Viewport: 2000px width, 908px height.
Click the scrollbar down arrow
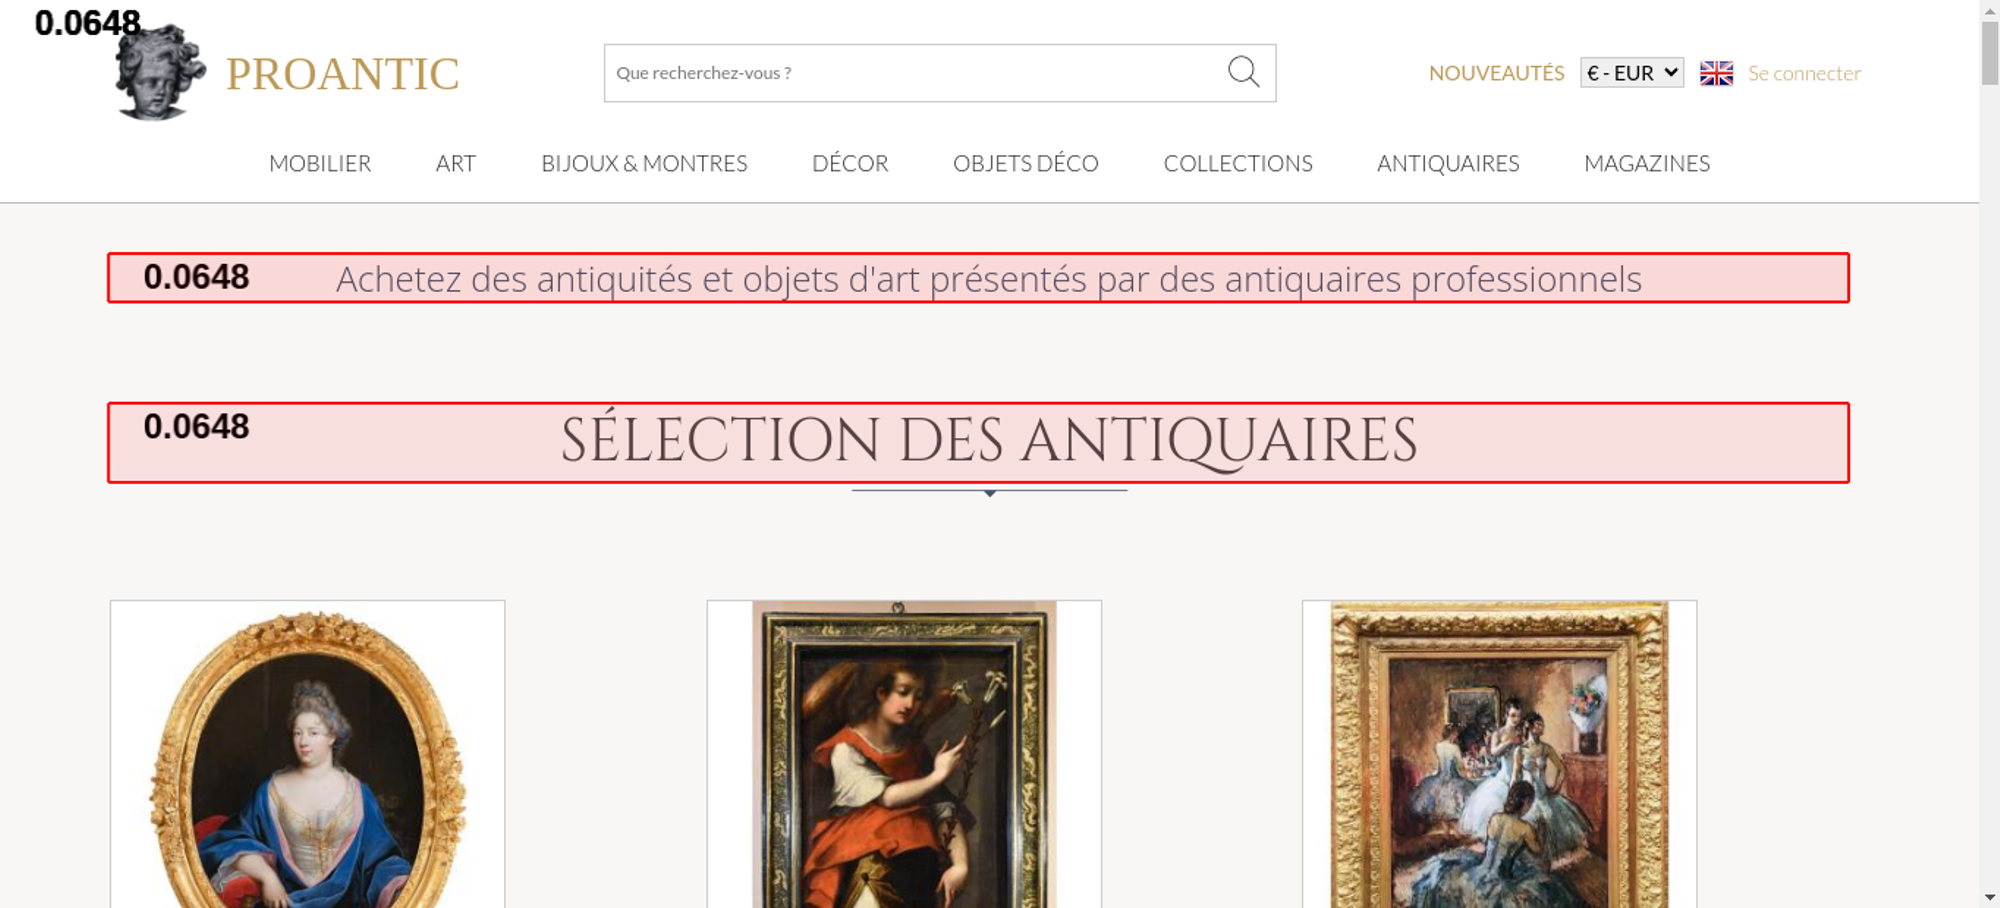tap(1989, 897)
